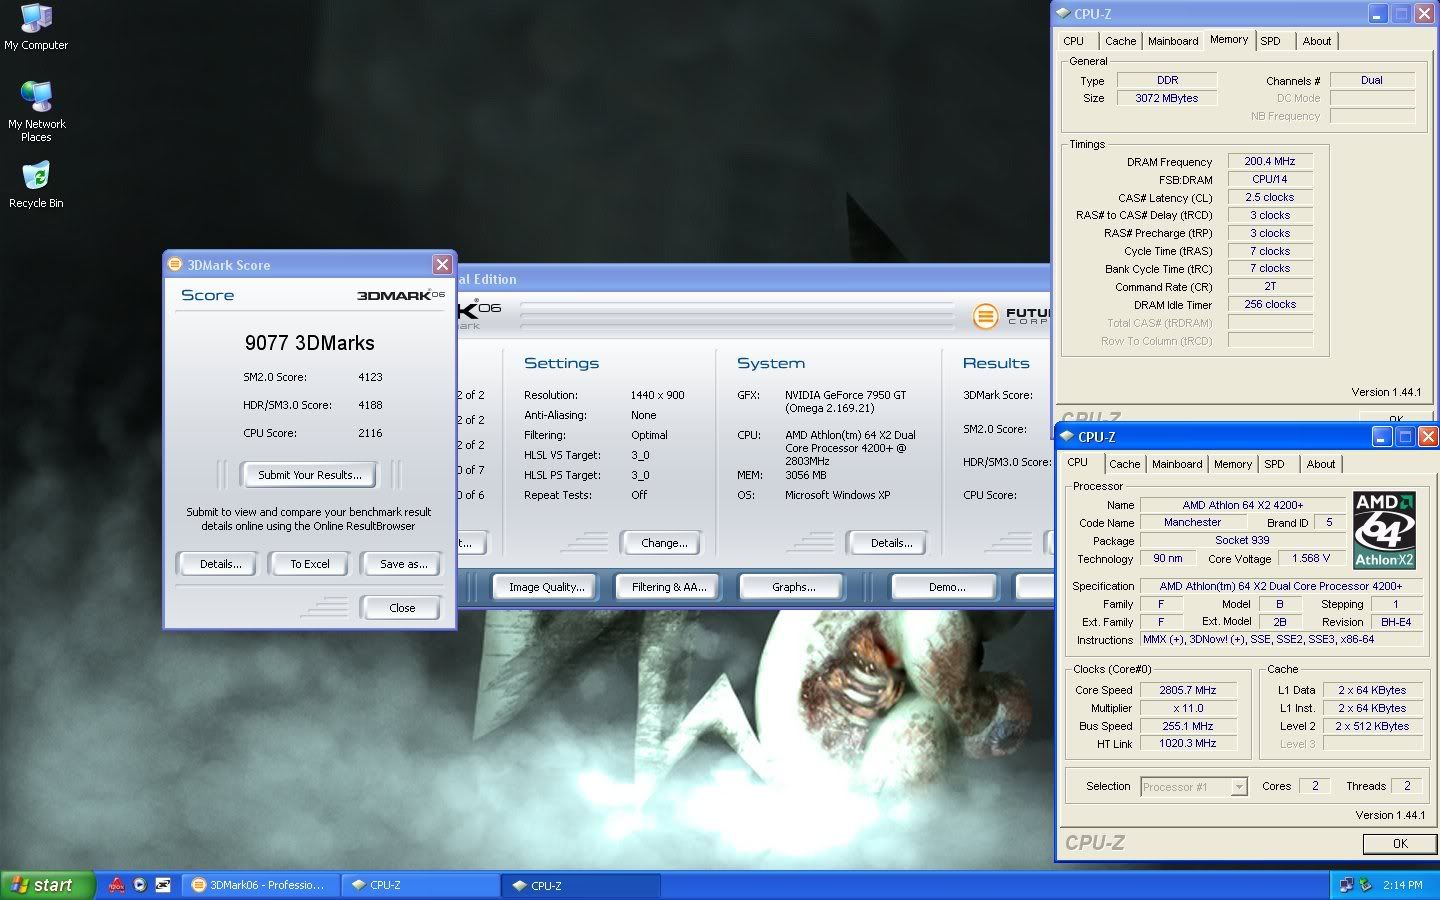
Task: Click the upper CPU-Z window title icon
Action: pos(1064,14)
